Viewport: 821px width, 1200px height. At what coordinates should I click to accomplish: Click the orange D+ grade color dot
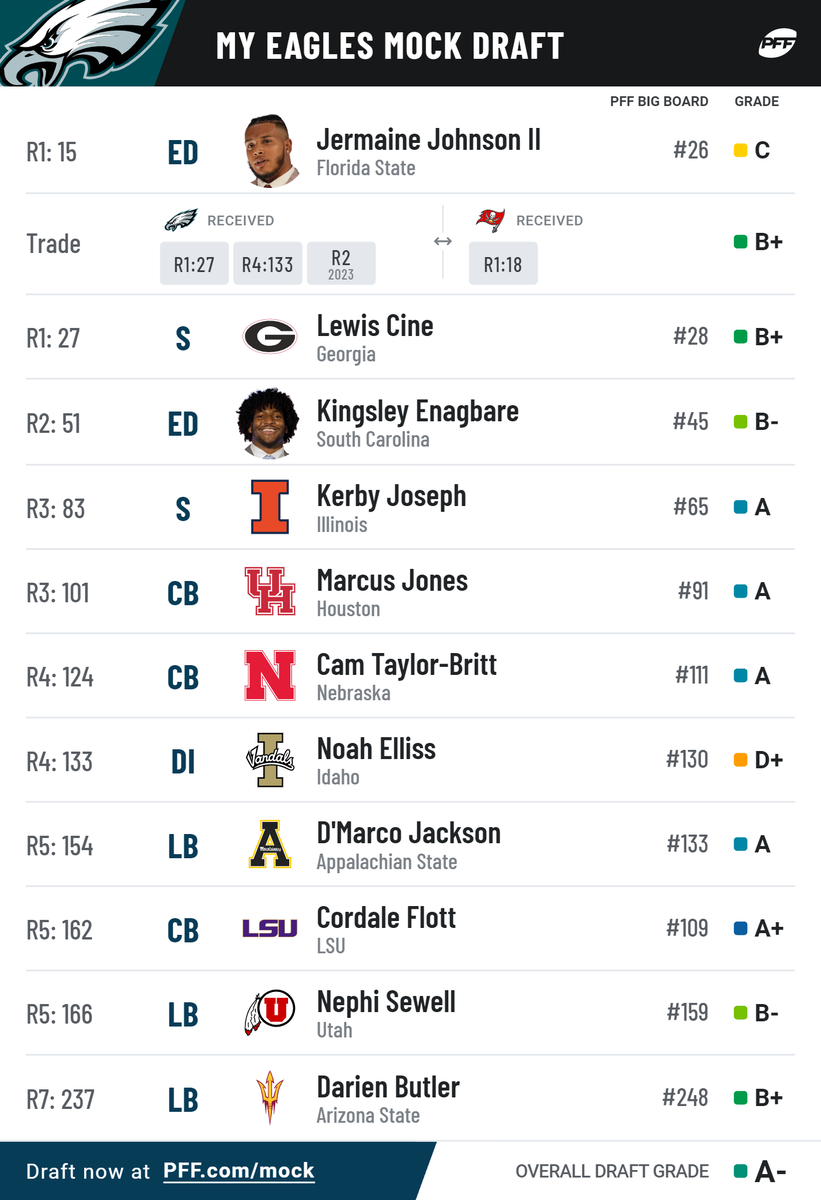tap(741, 760)
